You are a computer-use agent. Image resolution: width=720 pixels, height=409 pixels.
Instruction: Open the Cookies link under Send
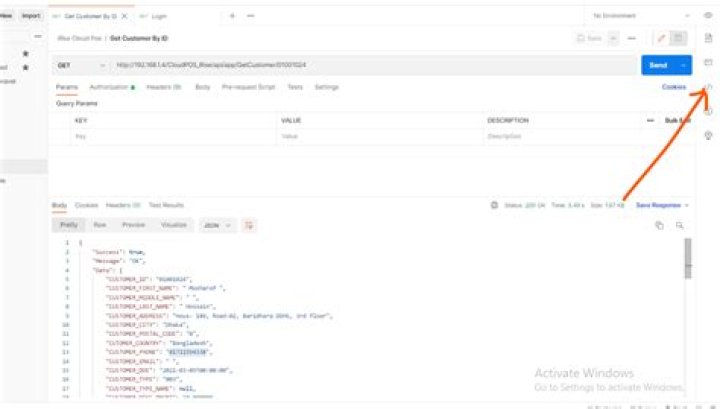coord(674,87)
